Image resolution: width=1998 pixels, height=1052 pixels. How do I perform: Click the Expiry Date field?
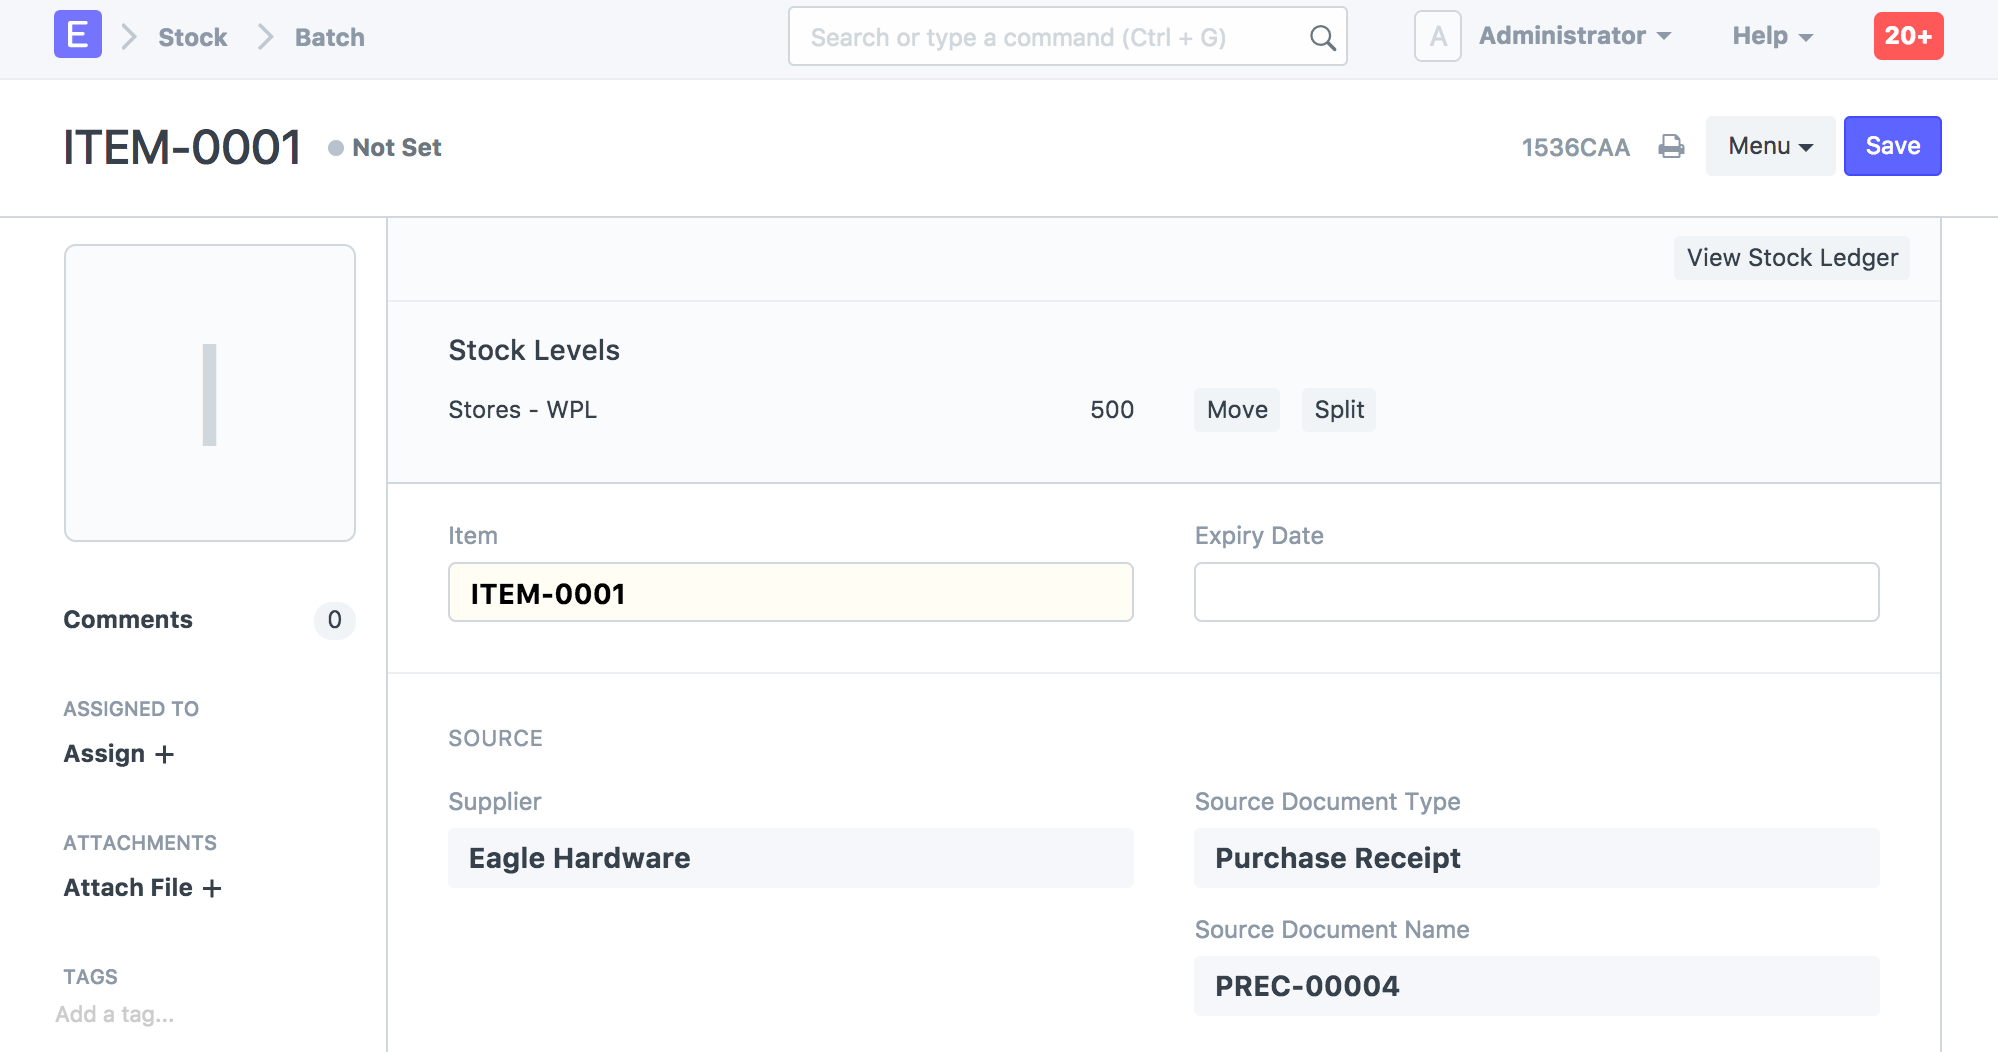click(1536, 592)
